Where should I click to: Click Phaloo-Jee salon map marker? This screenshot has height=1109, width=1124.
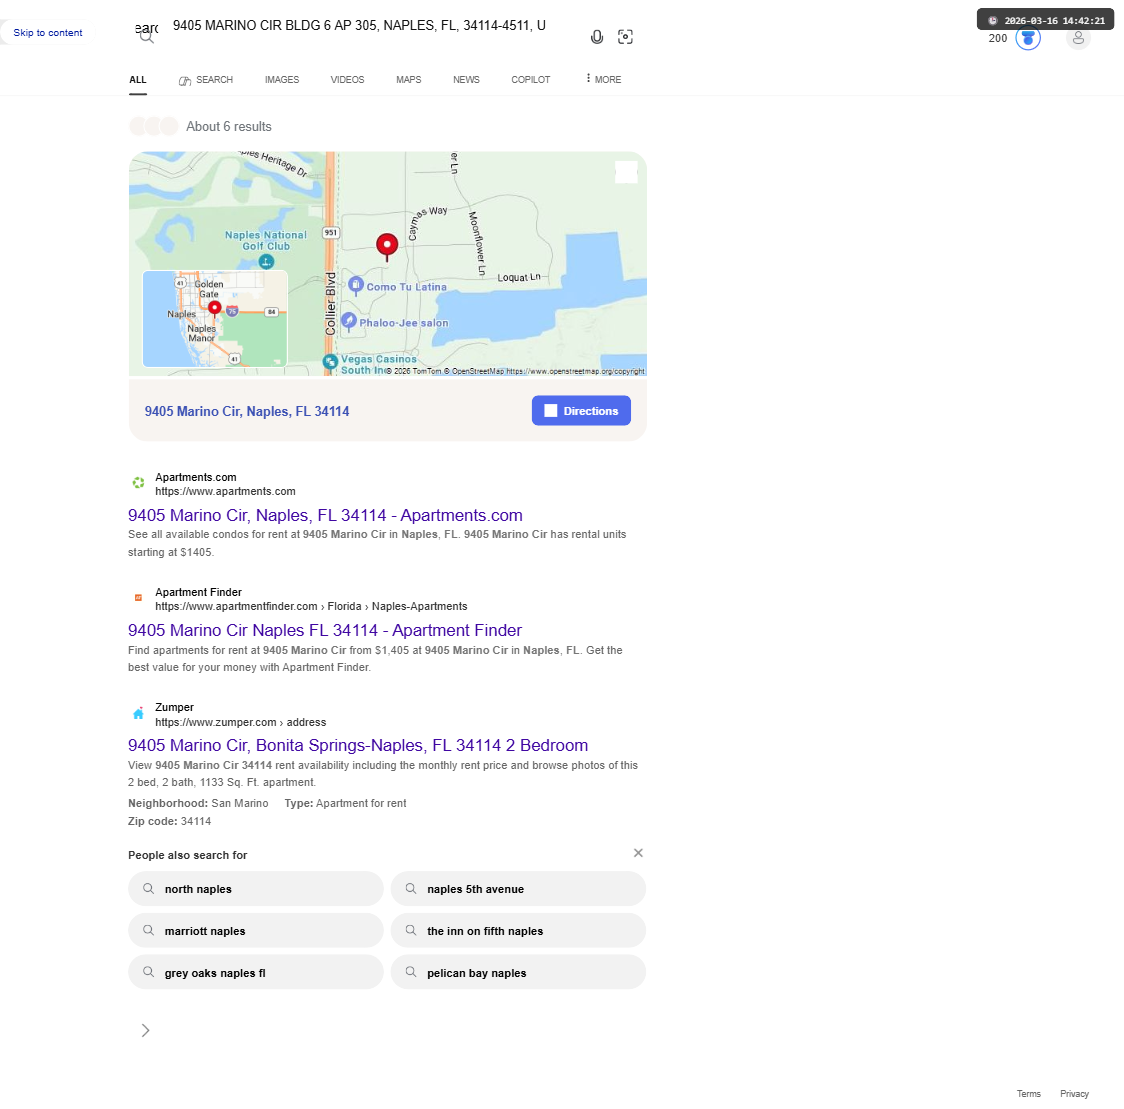pos(349,321)
